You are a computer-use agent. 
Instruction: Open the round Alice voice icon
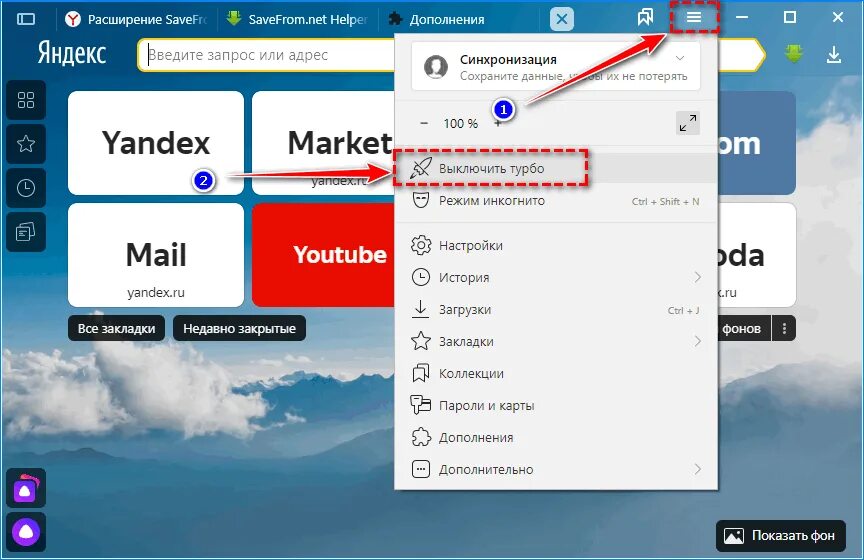(x=26, y=532)
